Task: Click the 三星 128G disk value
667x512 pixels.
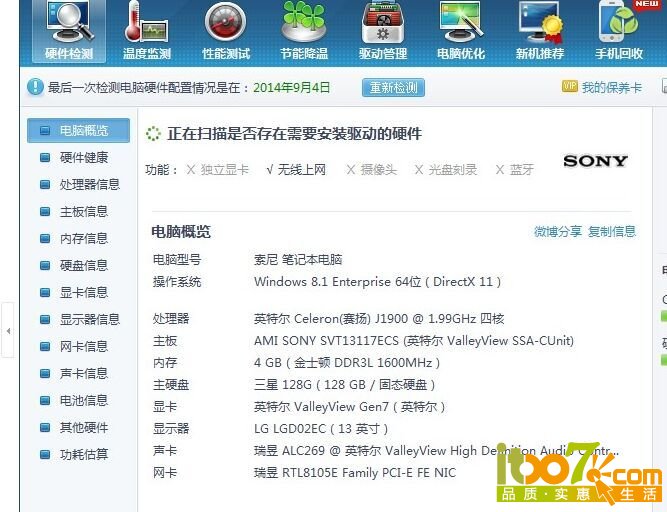Action: coord(345,385)
